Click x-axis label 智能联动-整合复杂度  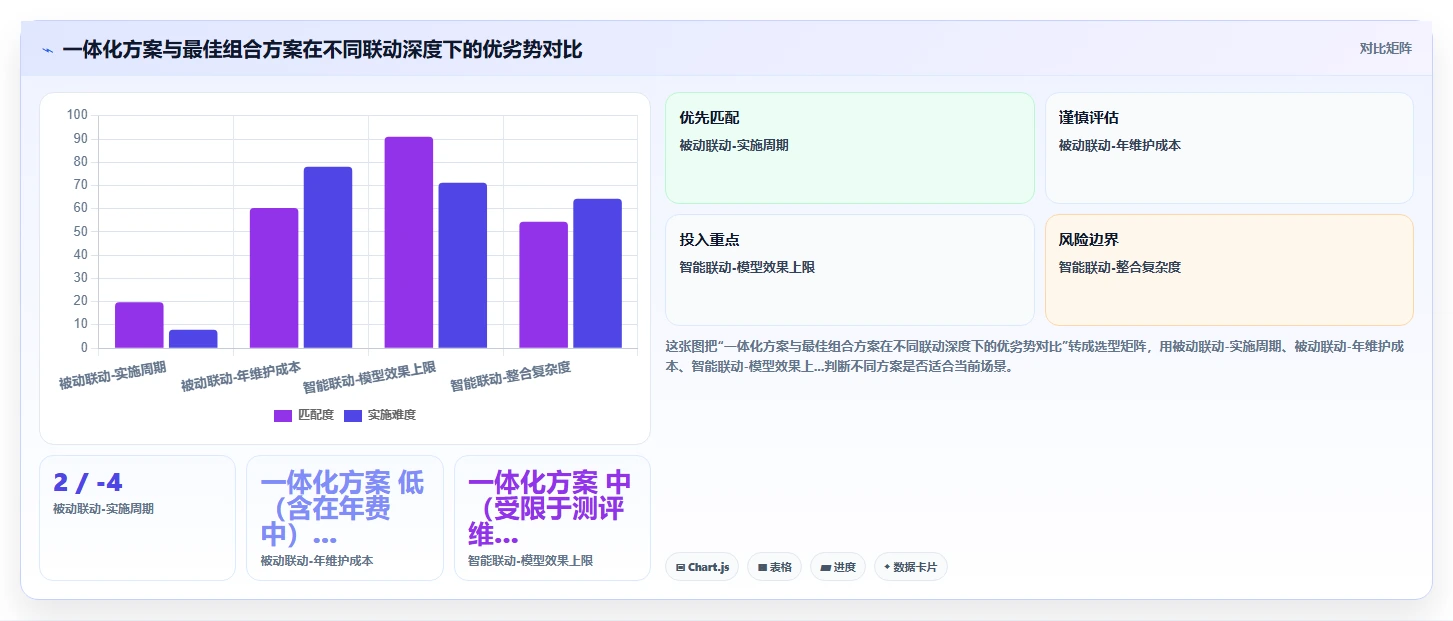click(510, 376)
